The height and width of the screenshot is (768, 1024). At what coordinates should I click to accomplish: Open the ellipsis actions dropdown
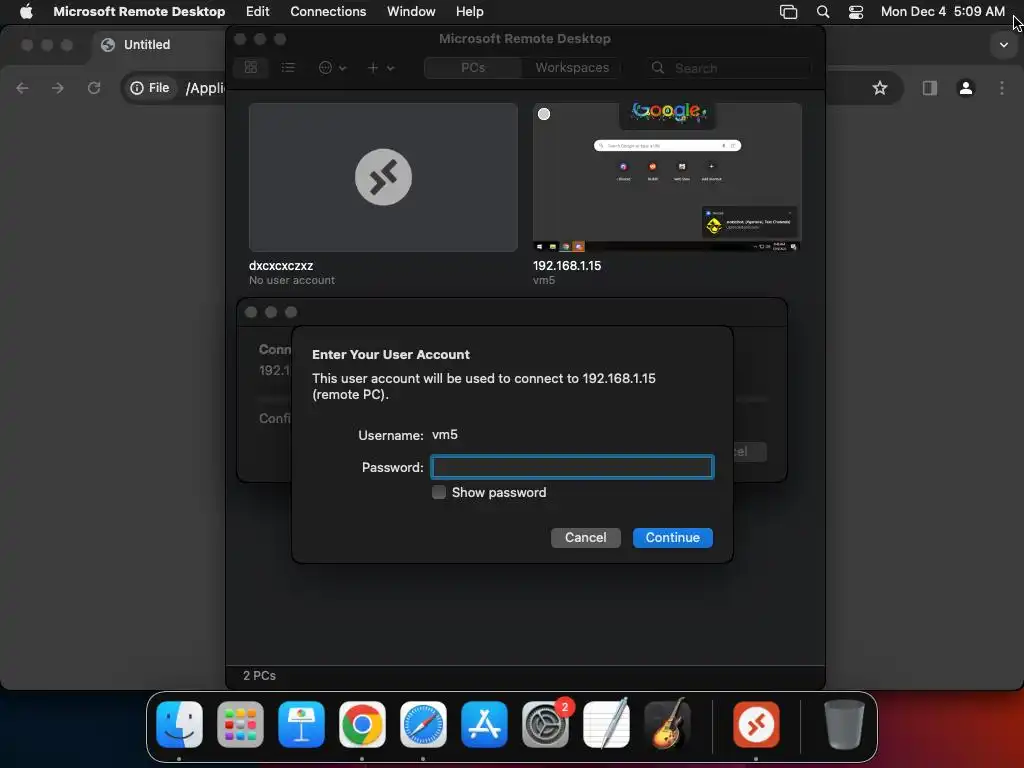332,67
